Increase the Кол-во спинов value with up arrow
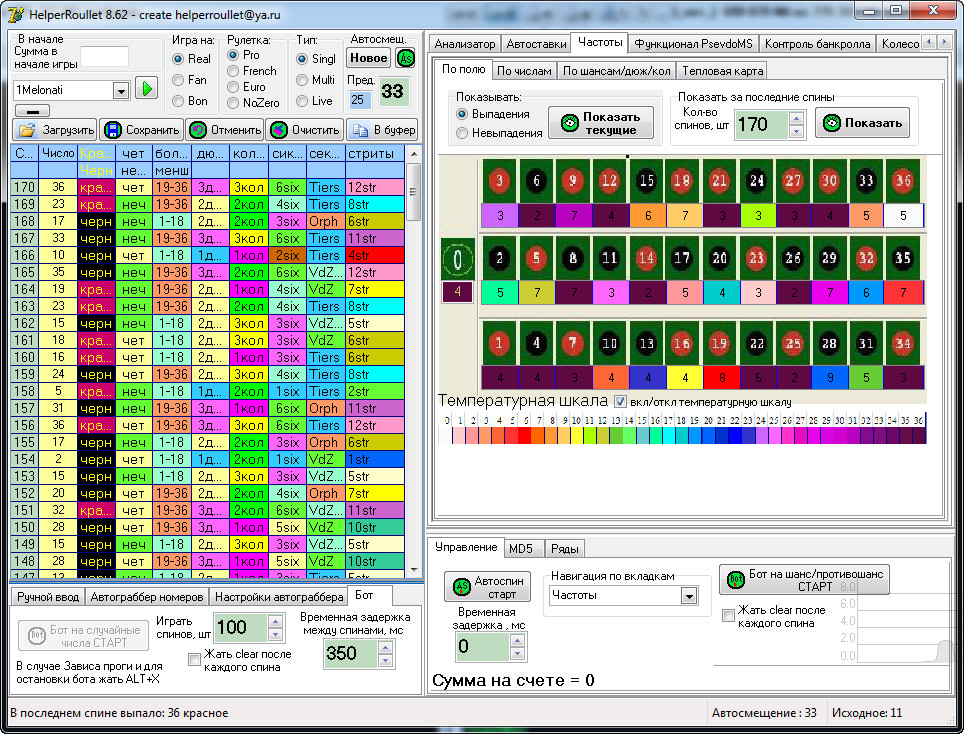Viewport: 964px width, 734px height. click(796, 118)
